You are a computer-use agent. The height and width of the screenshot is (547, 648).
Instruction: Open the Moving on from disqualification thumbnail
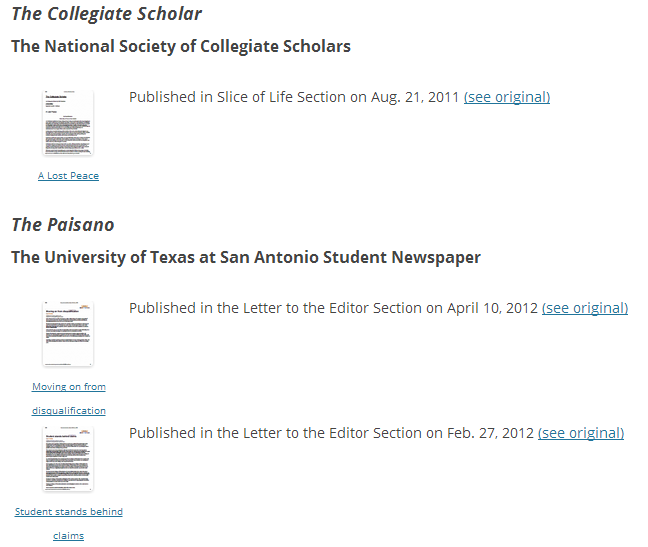tap(68, 333)
